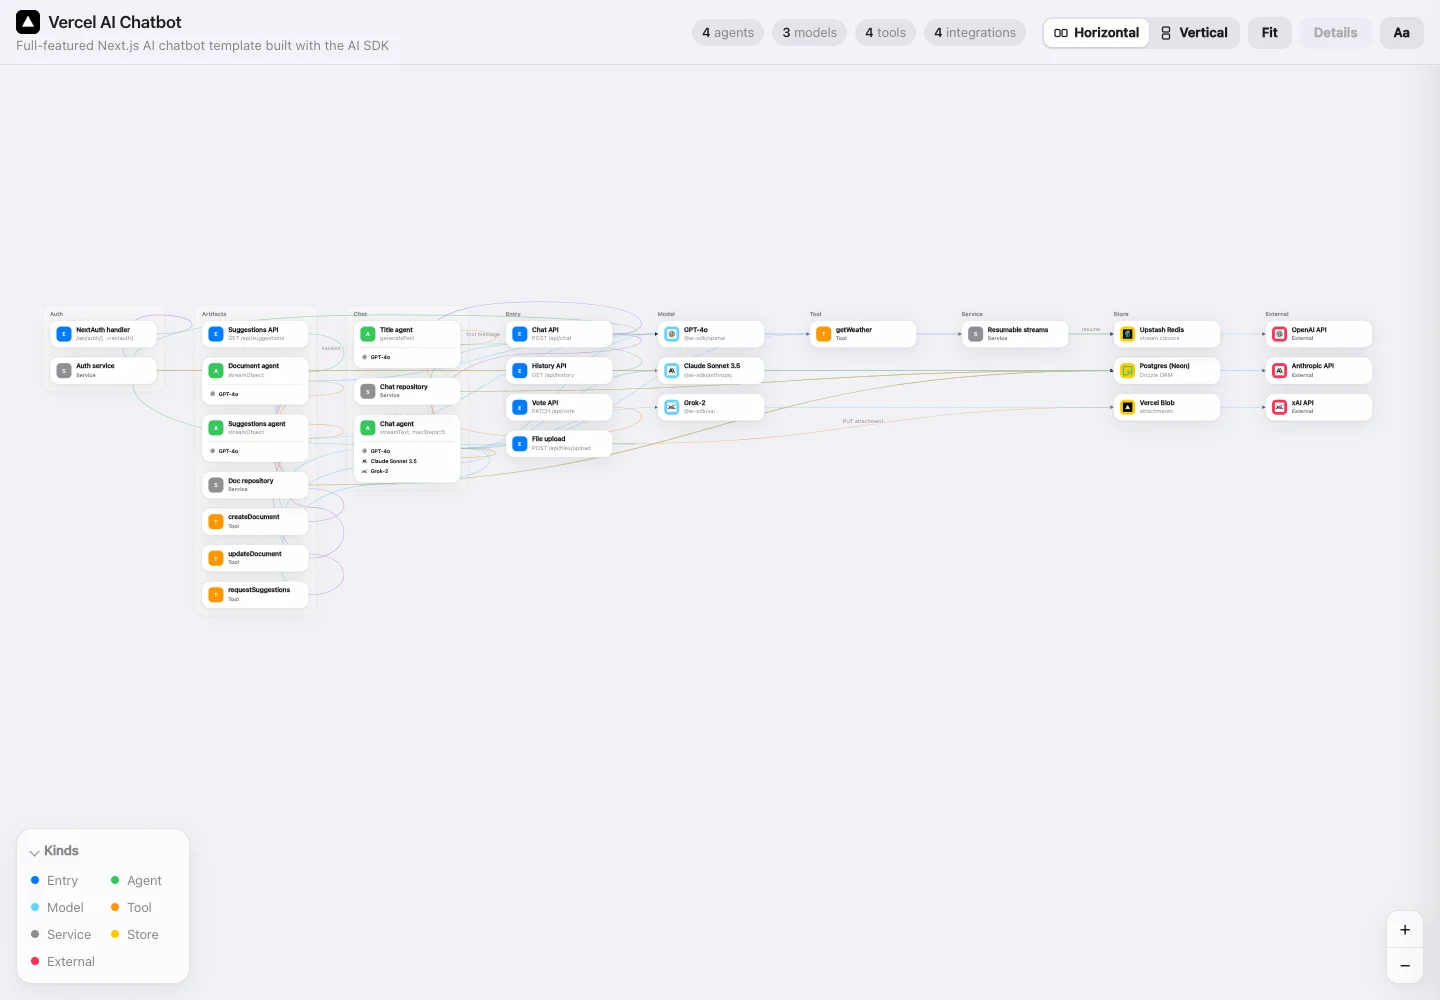
Task: Select GPT-4o row inside Suggestions agent
Action: [x=255, y=451]
